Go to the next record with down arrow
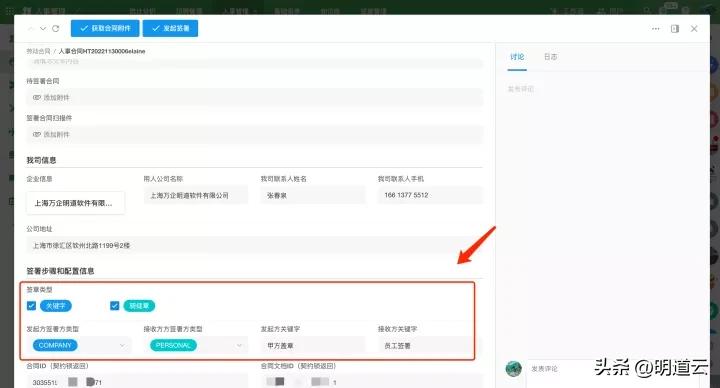This screenshot has height=388, width=720. pyautogui.click(x=43, y=28)
